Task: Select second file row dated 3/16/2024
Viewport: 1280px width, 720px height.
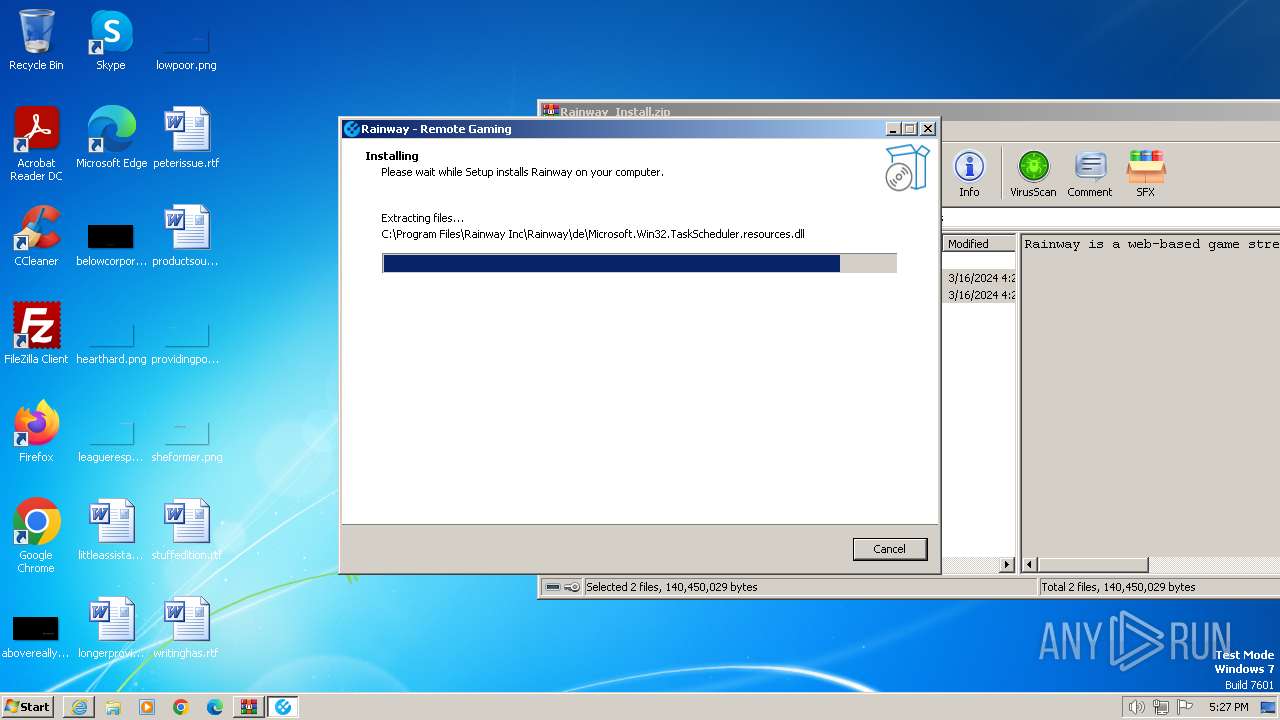Action: click(979, 295)
